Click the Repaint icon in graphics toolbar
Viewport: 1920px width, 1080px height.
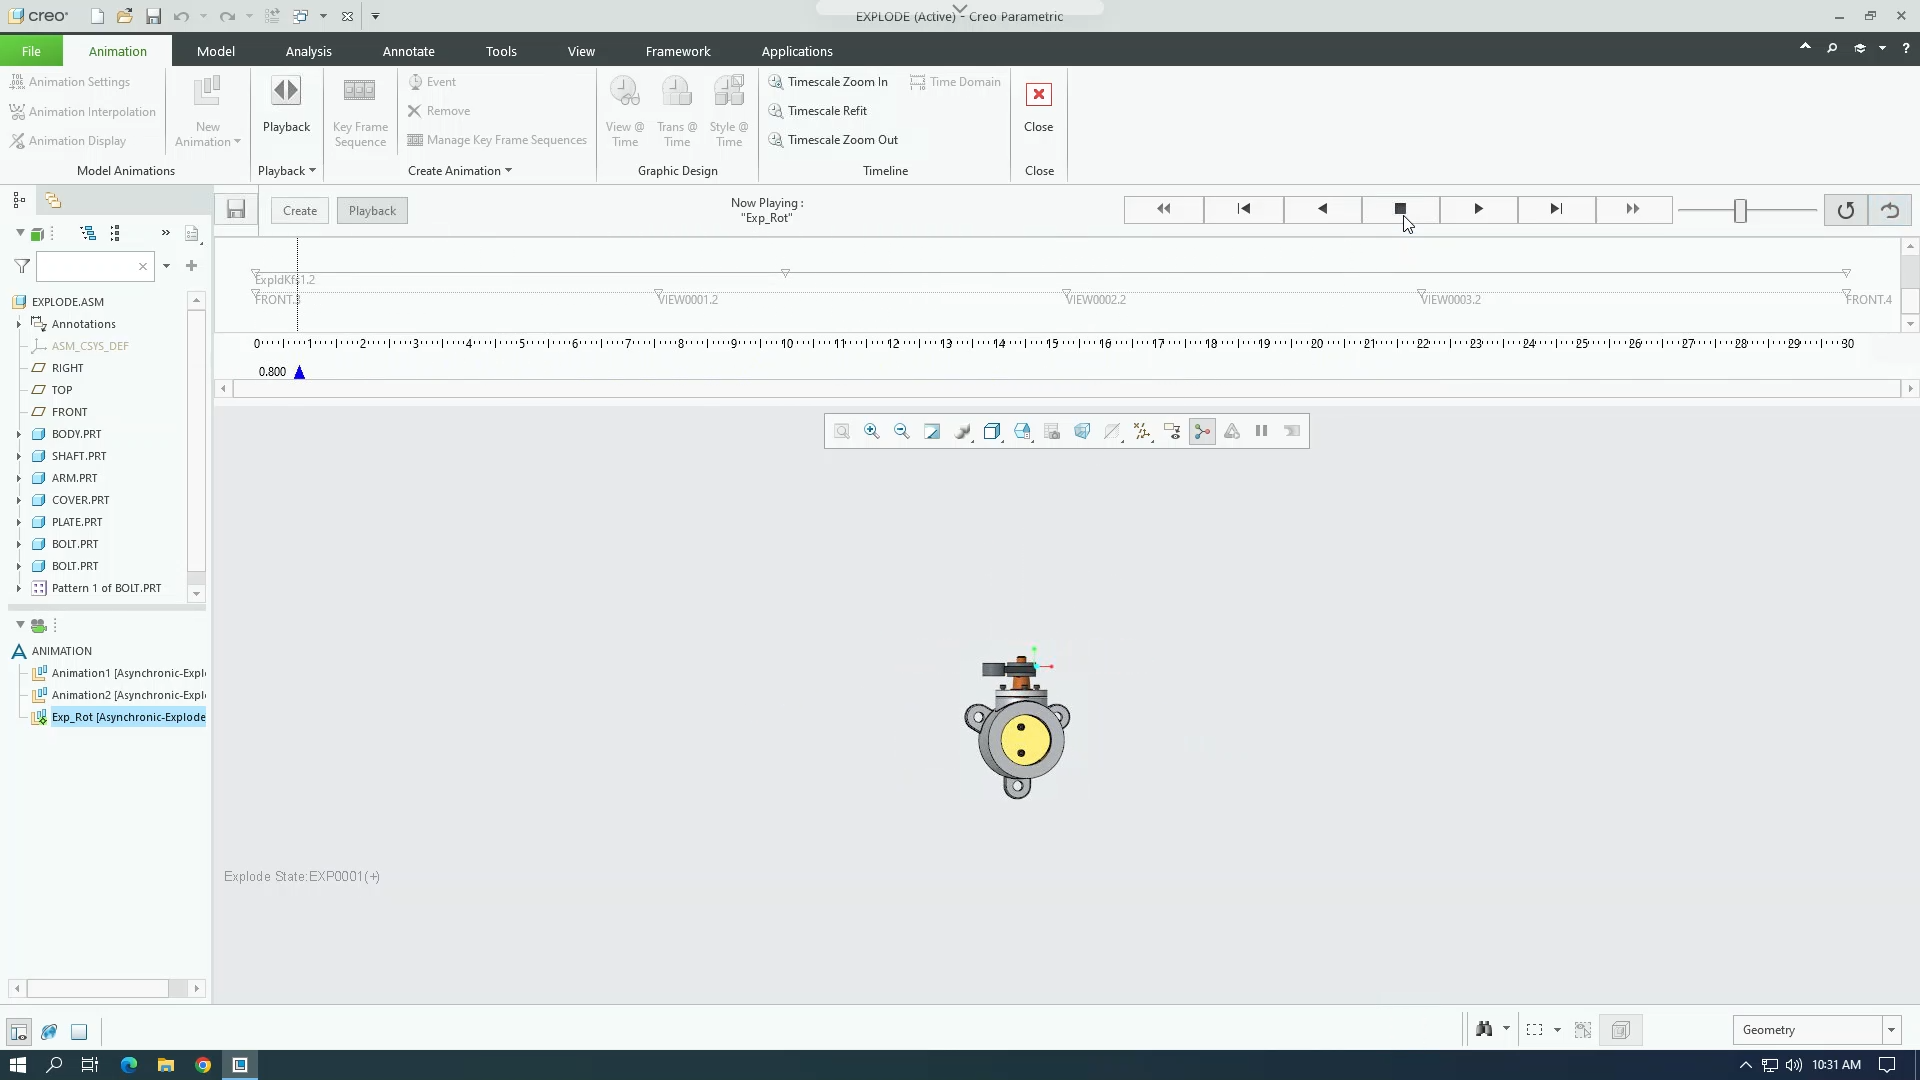click(932, 431)
